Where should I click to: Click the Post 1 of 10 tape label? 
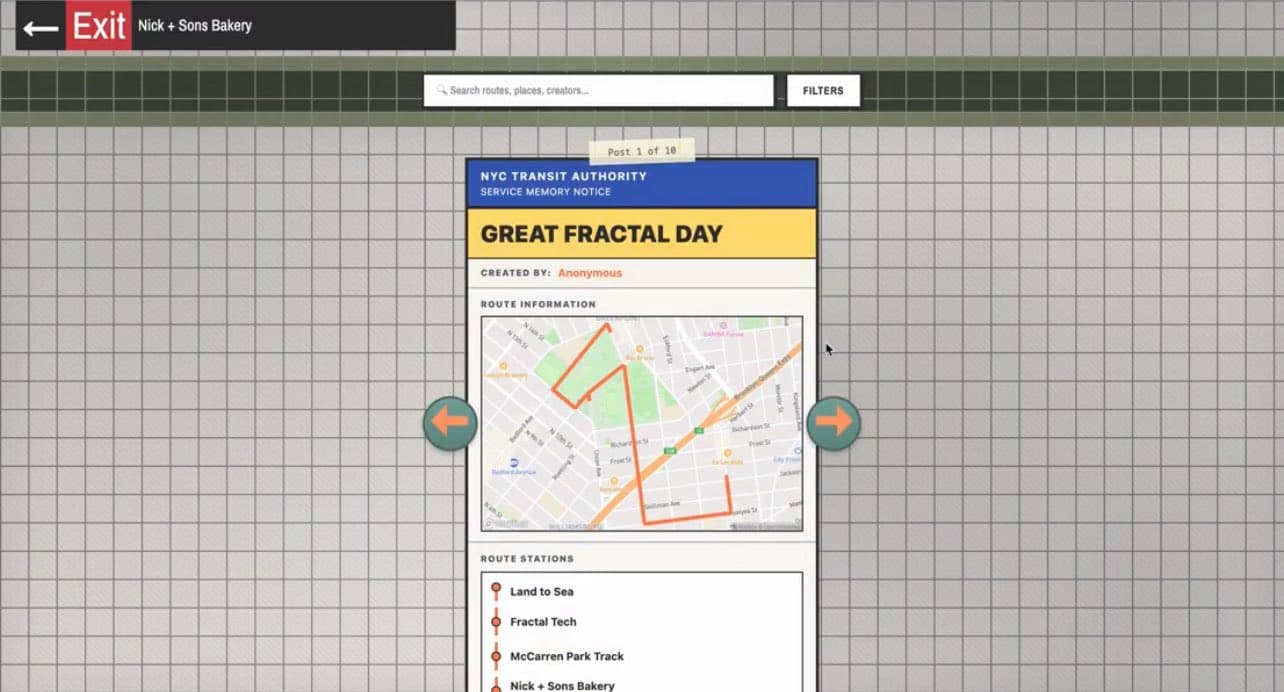(642, 151)
